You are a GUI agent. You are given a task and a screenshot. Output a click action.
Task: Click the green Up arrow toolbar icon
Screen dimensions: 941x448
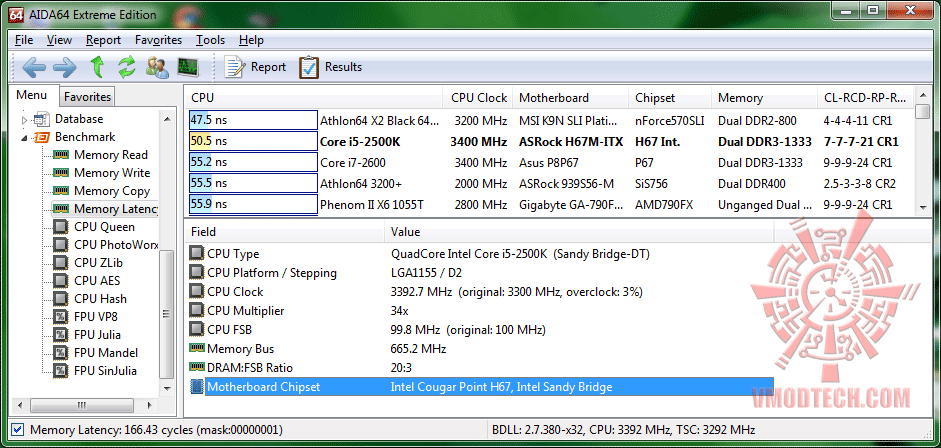[97, 67]
